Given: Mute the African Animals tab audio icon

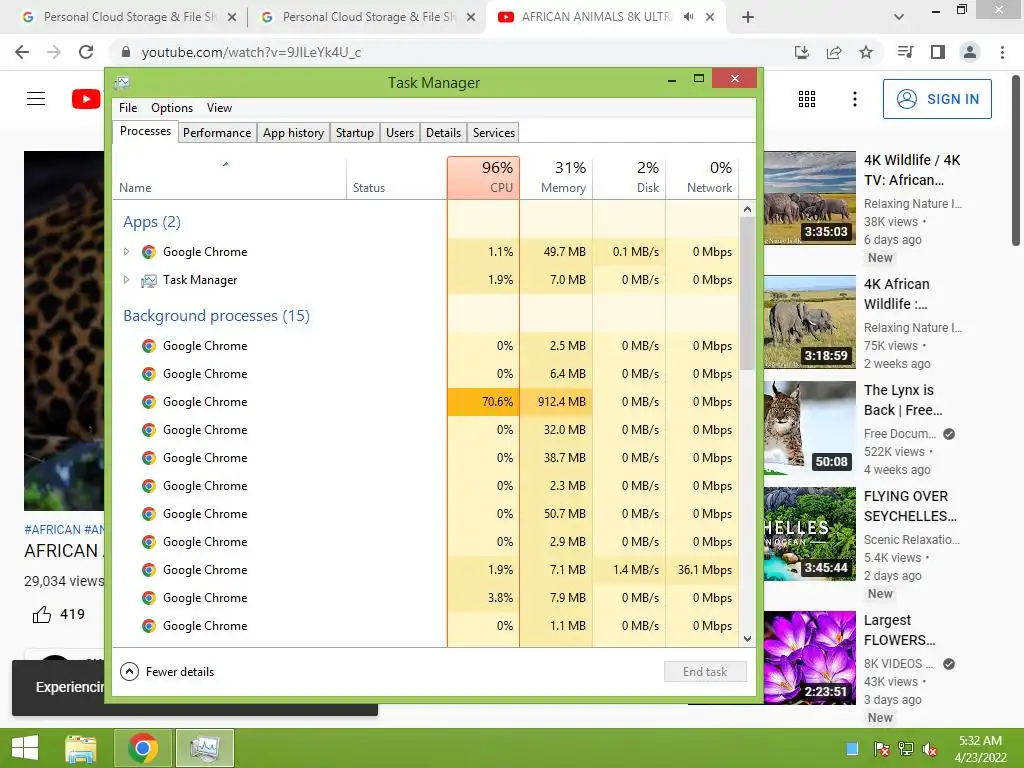Looking at the screenshot, I should [688, 17].
